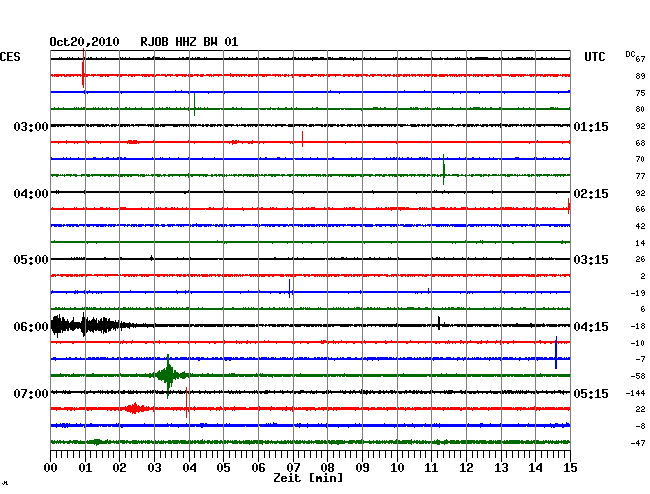The width and height of the screenshot is (650, 494).
Task: Click the black spike near minute 11 on 06:00 trace
Action: (439, 323)
